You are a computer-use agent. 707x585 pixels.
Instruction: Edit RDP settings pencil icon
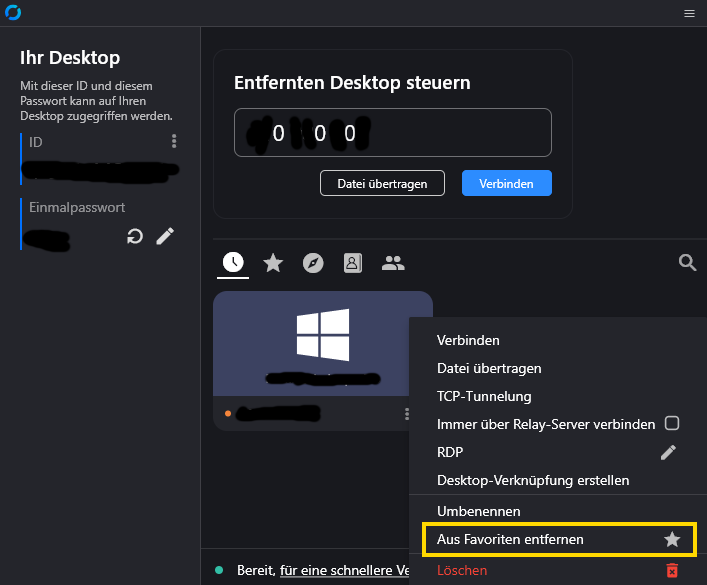click(668, 452)
